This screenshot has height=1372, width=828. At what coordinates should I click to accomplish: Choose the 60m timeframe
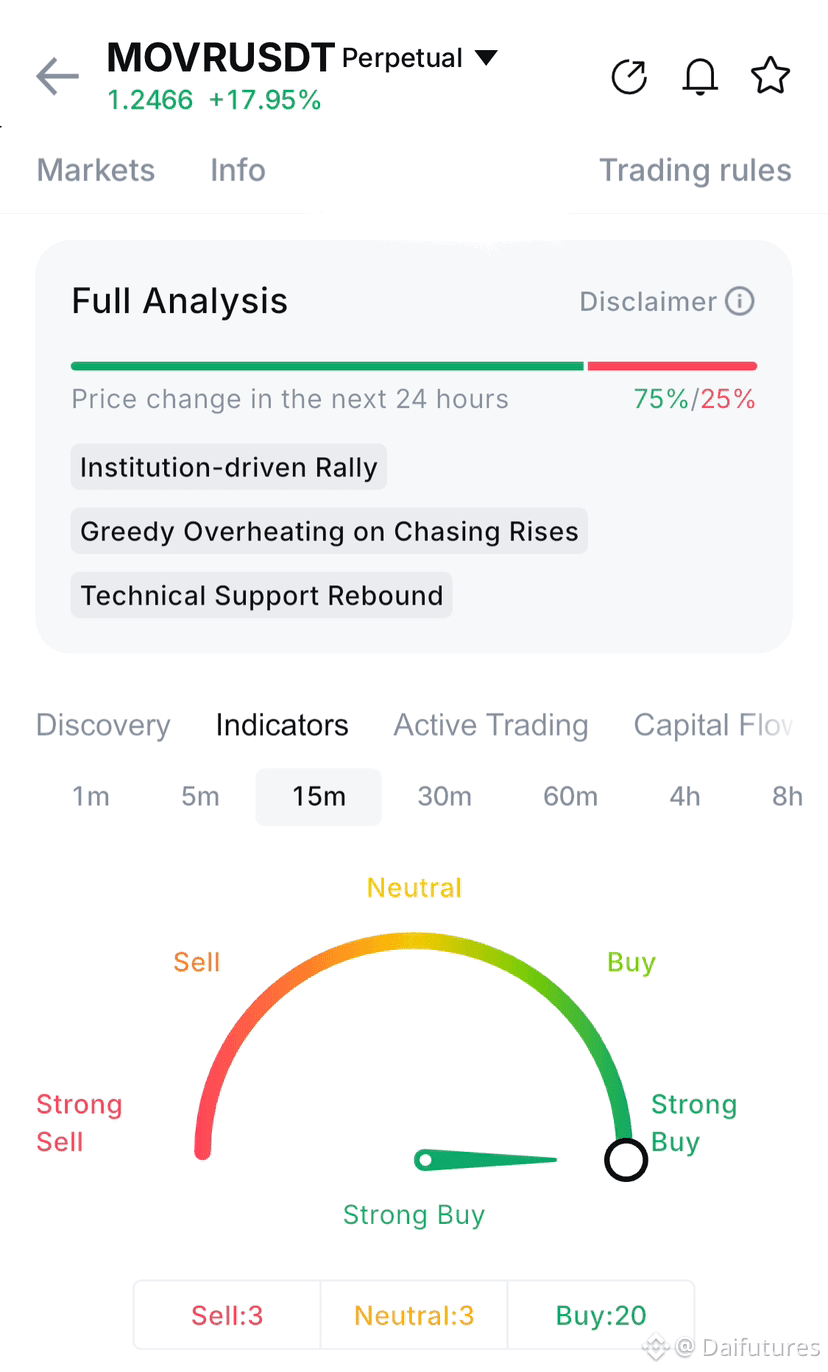tap(570, 797)
